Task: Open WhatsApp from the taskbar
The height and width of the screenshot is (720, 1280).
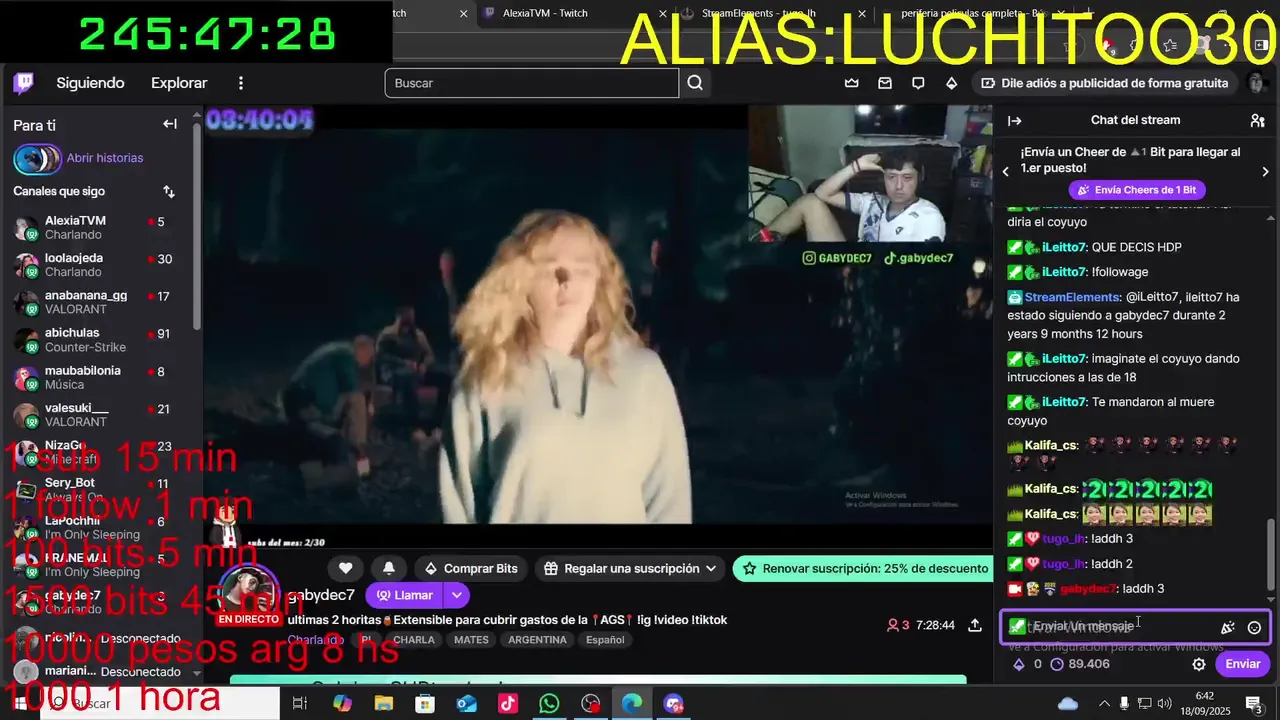Action: pyautogui.click(x=549, y=704)
